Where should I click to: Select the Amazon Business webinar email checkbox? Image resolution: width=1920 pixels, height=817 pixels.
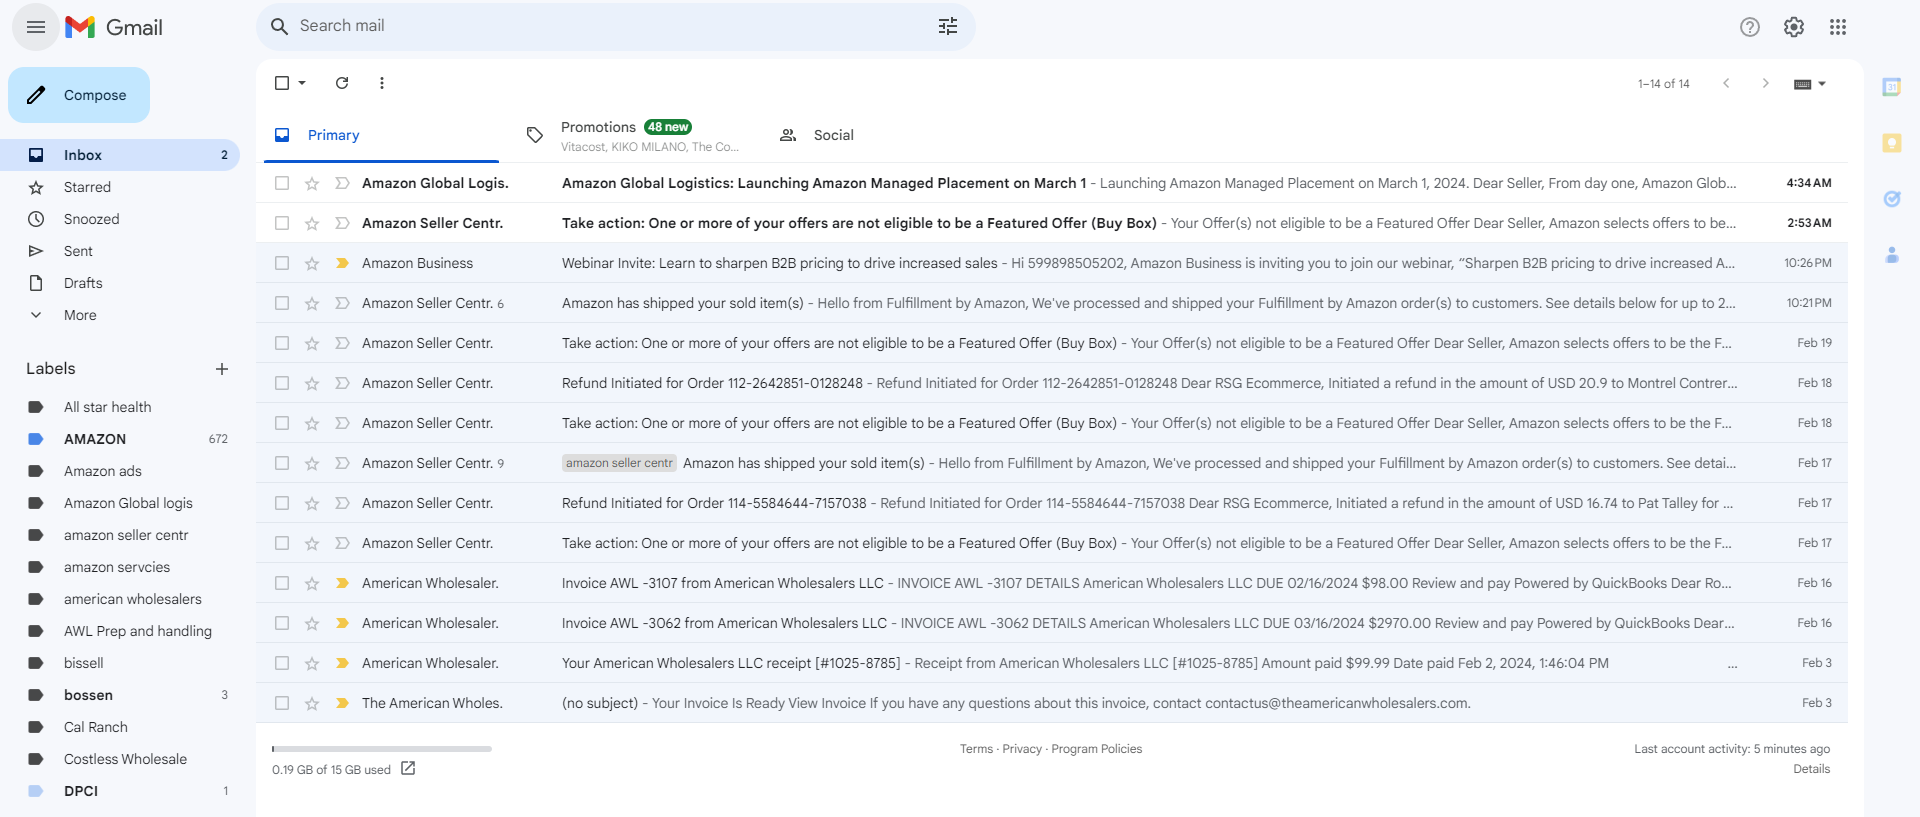point(282,263)
